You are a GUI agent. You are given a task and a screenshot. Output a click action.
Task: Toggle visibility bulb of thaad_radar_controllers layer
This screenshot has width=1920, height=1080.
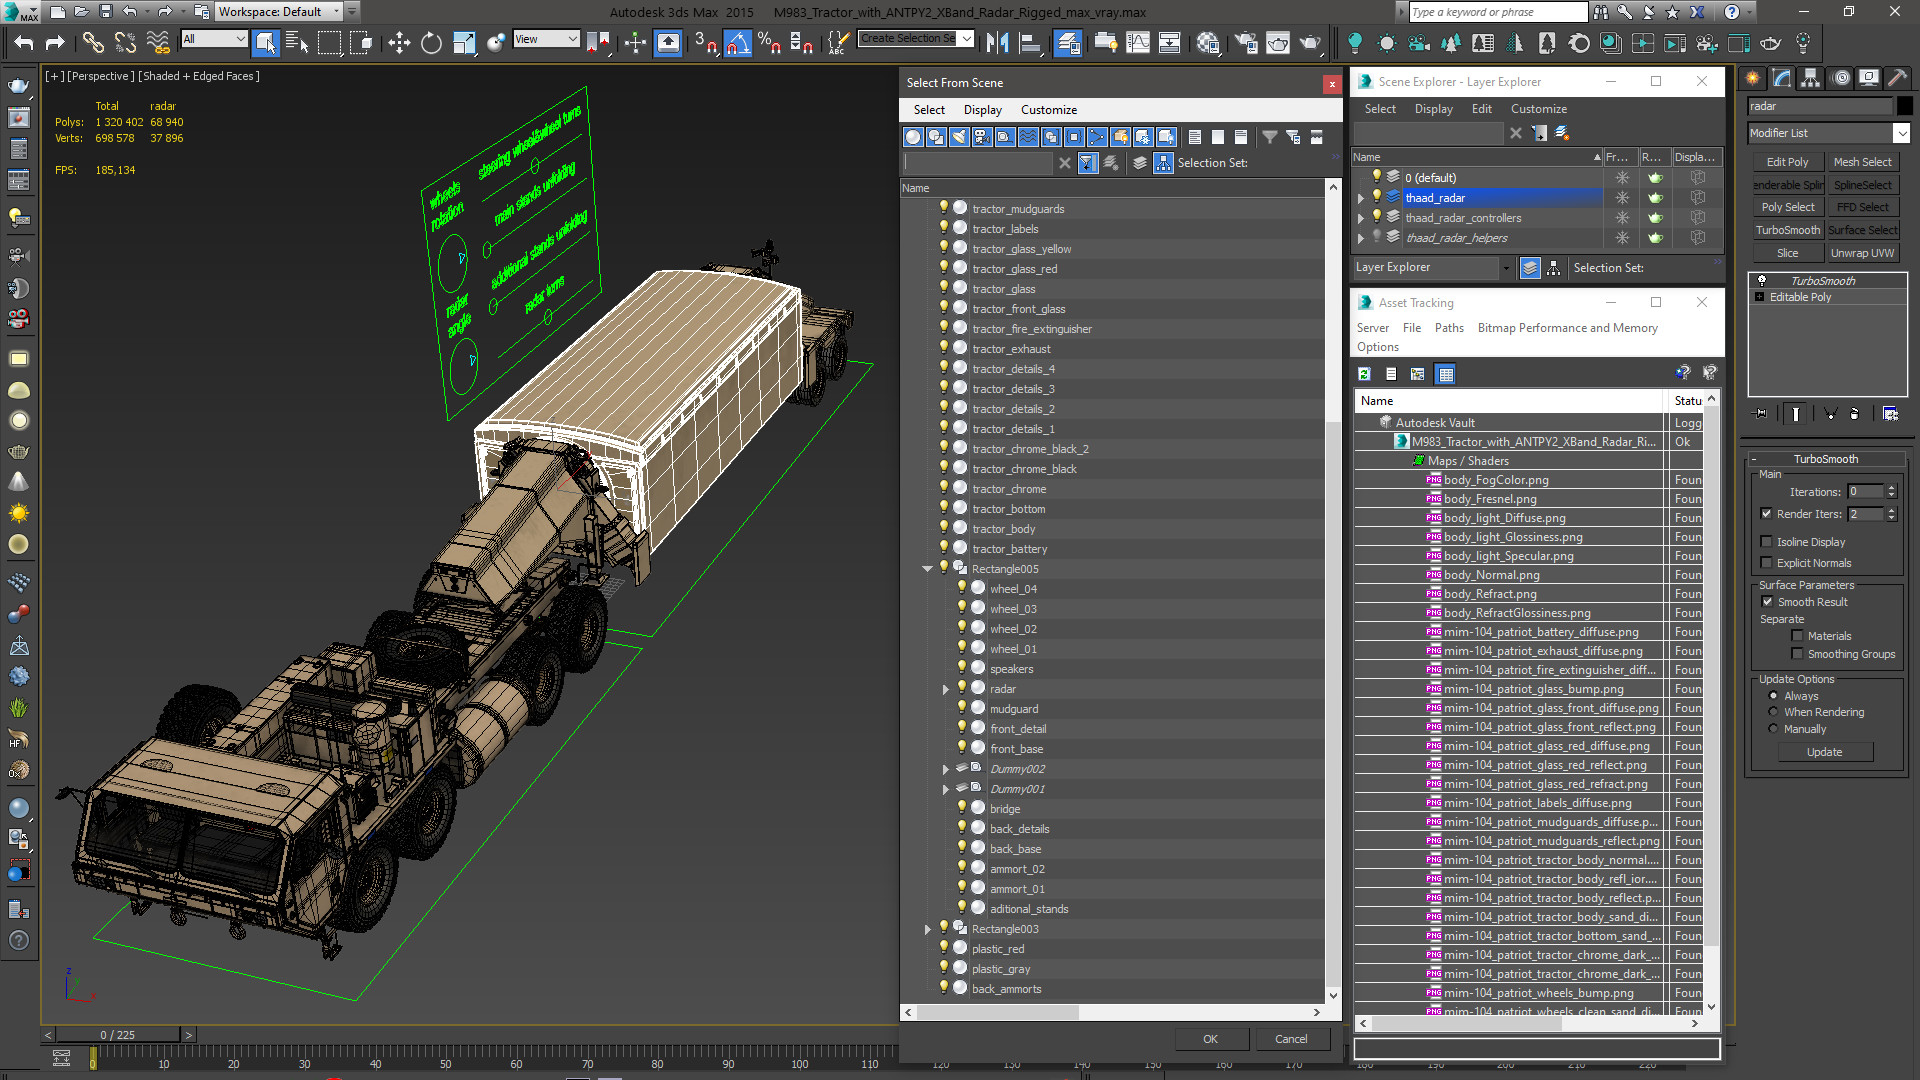(1377, 217)
